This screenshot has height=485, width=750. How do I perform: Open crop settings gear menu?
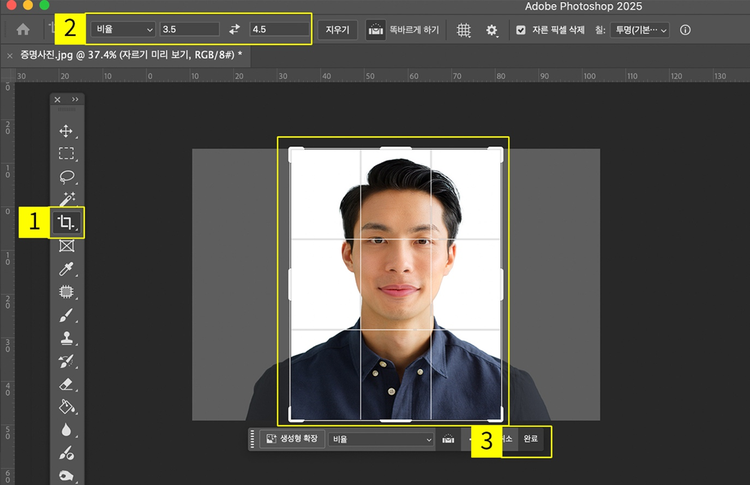pyautogui.click(x=491, y=30)
